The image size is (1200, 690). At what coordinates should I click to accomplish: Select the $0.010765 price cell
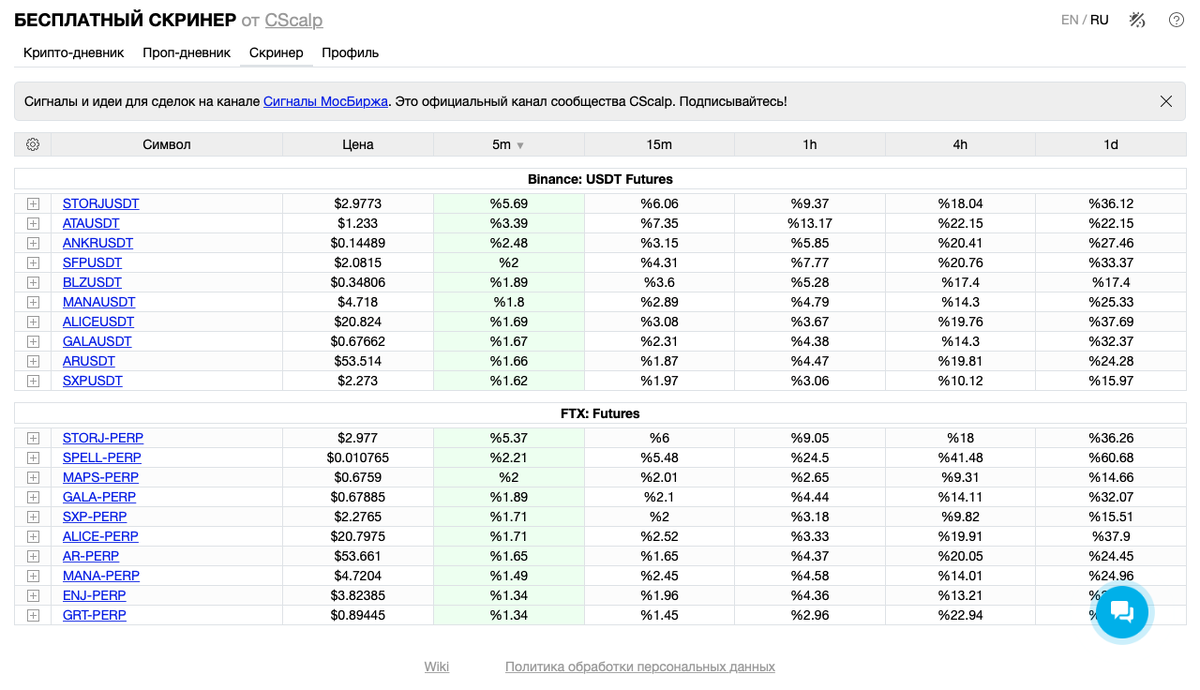[x=358, y=458]
